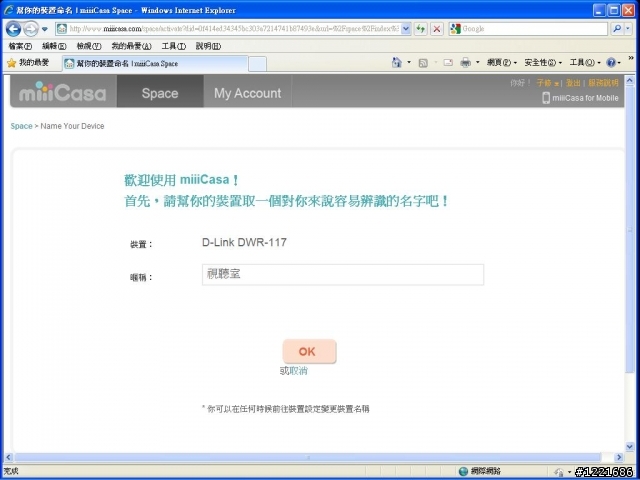Stop loading with the red X button
This screenshot has height=480, width=640.
pos(437,29)
